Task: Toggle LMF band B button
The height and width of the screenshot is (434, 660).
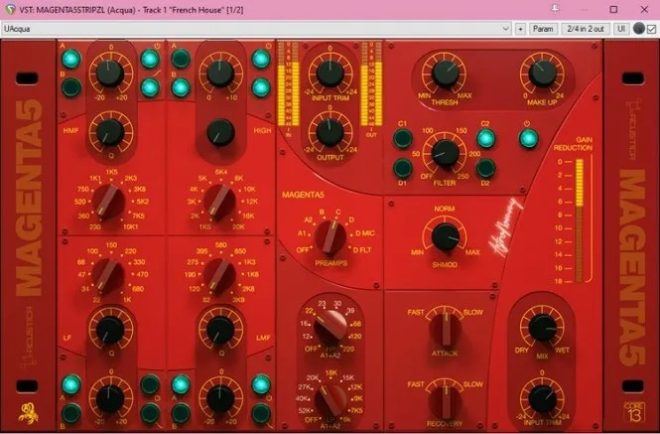Action: 181,413
